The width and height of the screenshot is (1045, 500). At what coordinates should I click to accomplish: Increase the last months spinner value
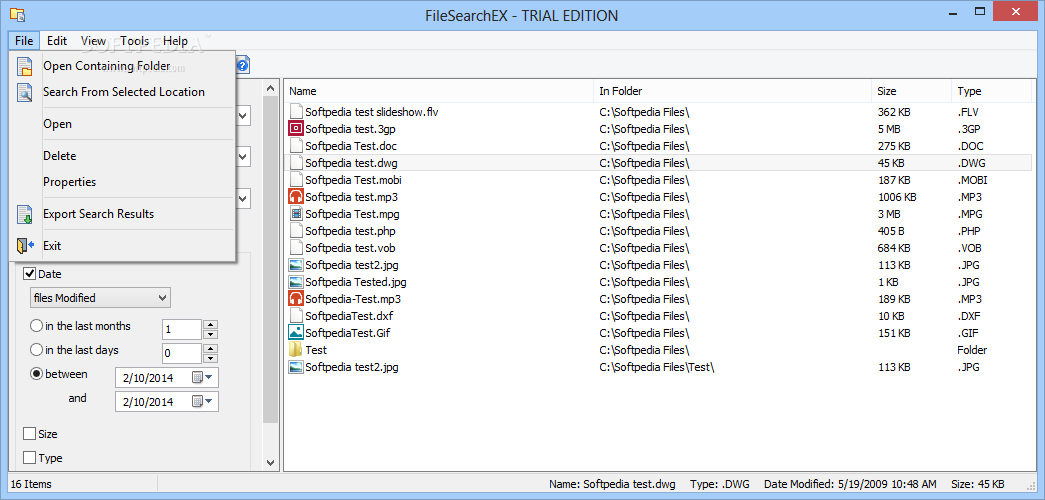tap(211, 325)
